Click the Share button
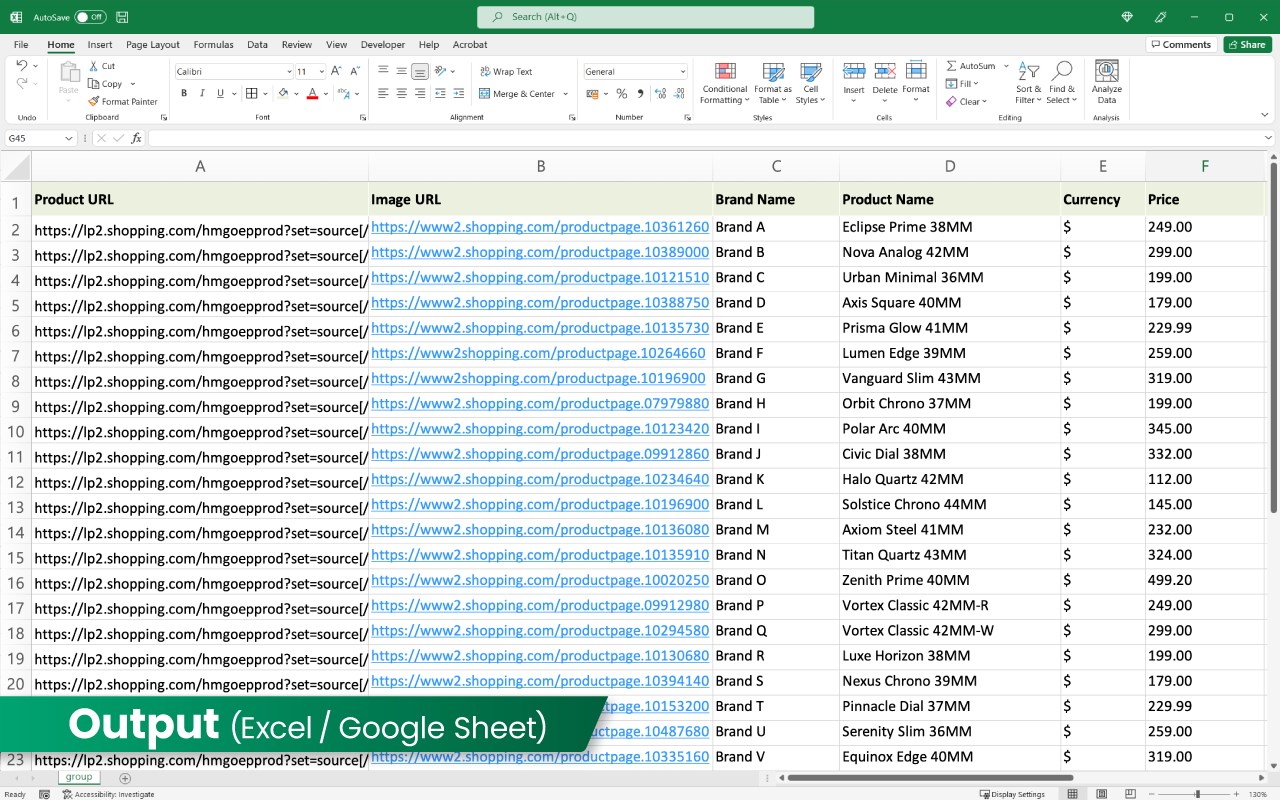 1246,45
